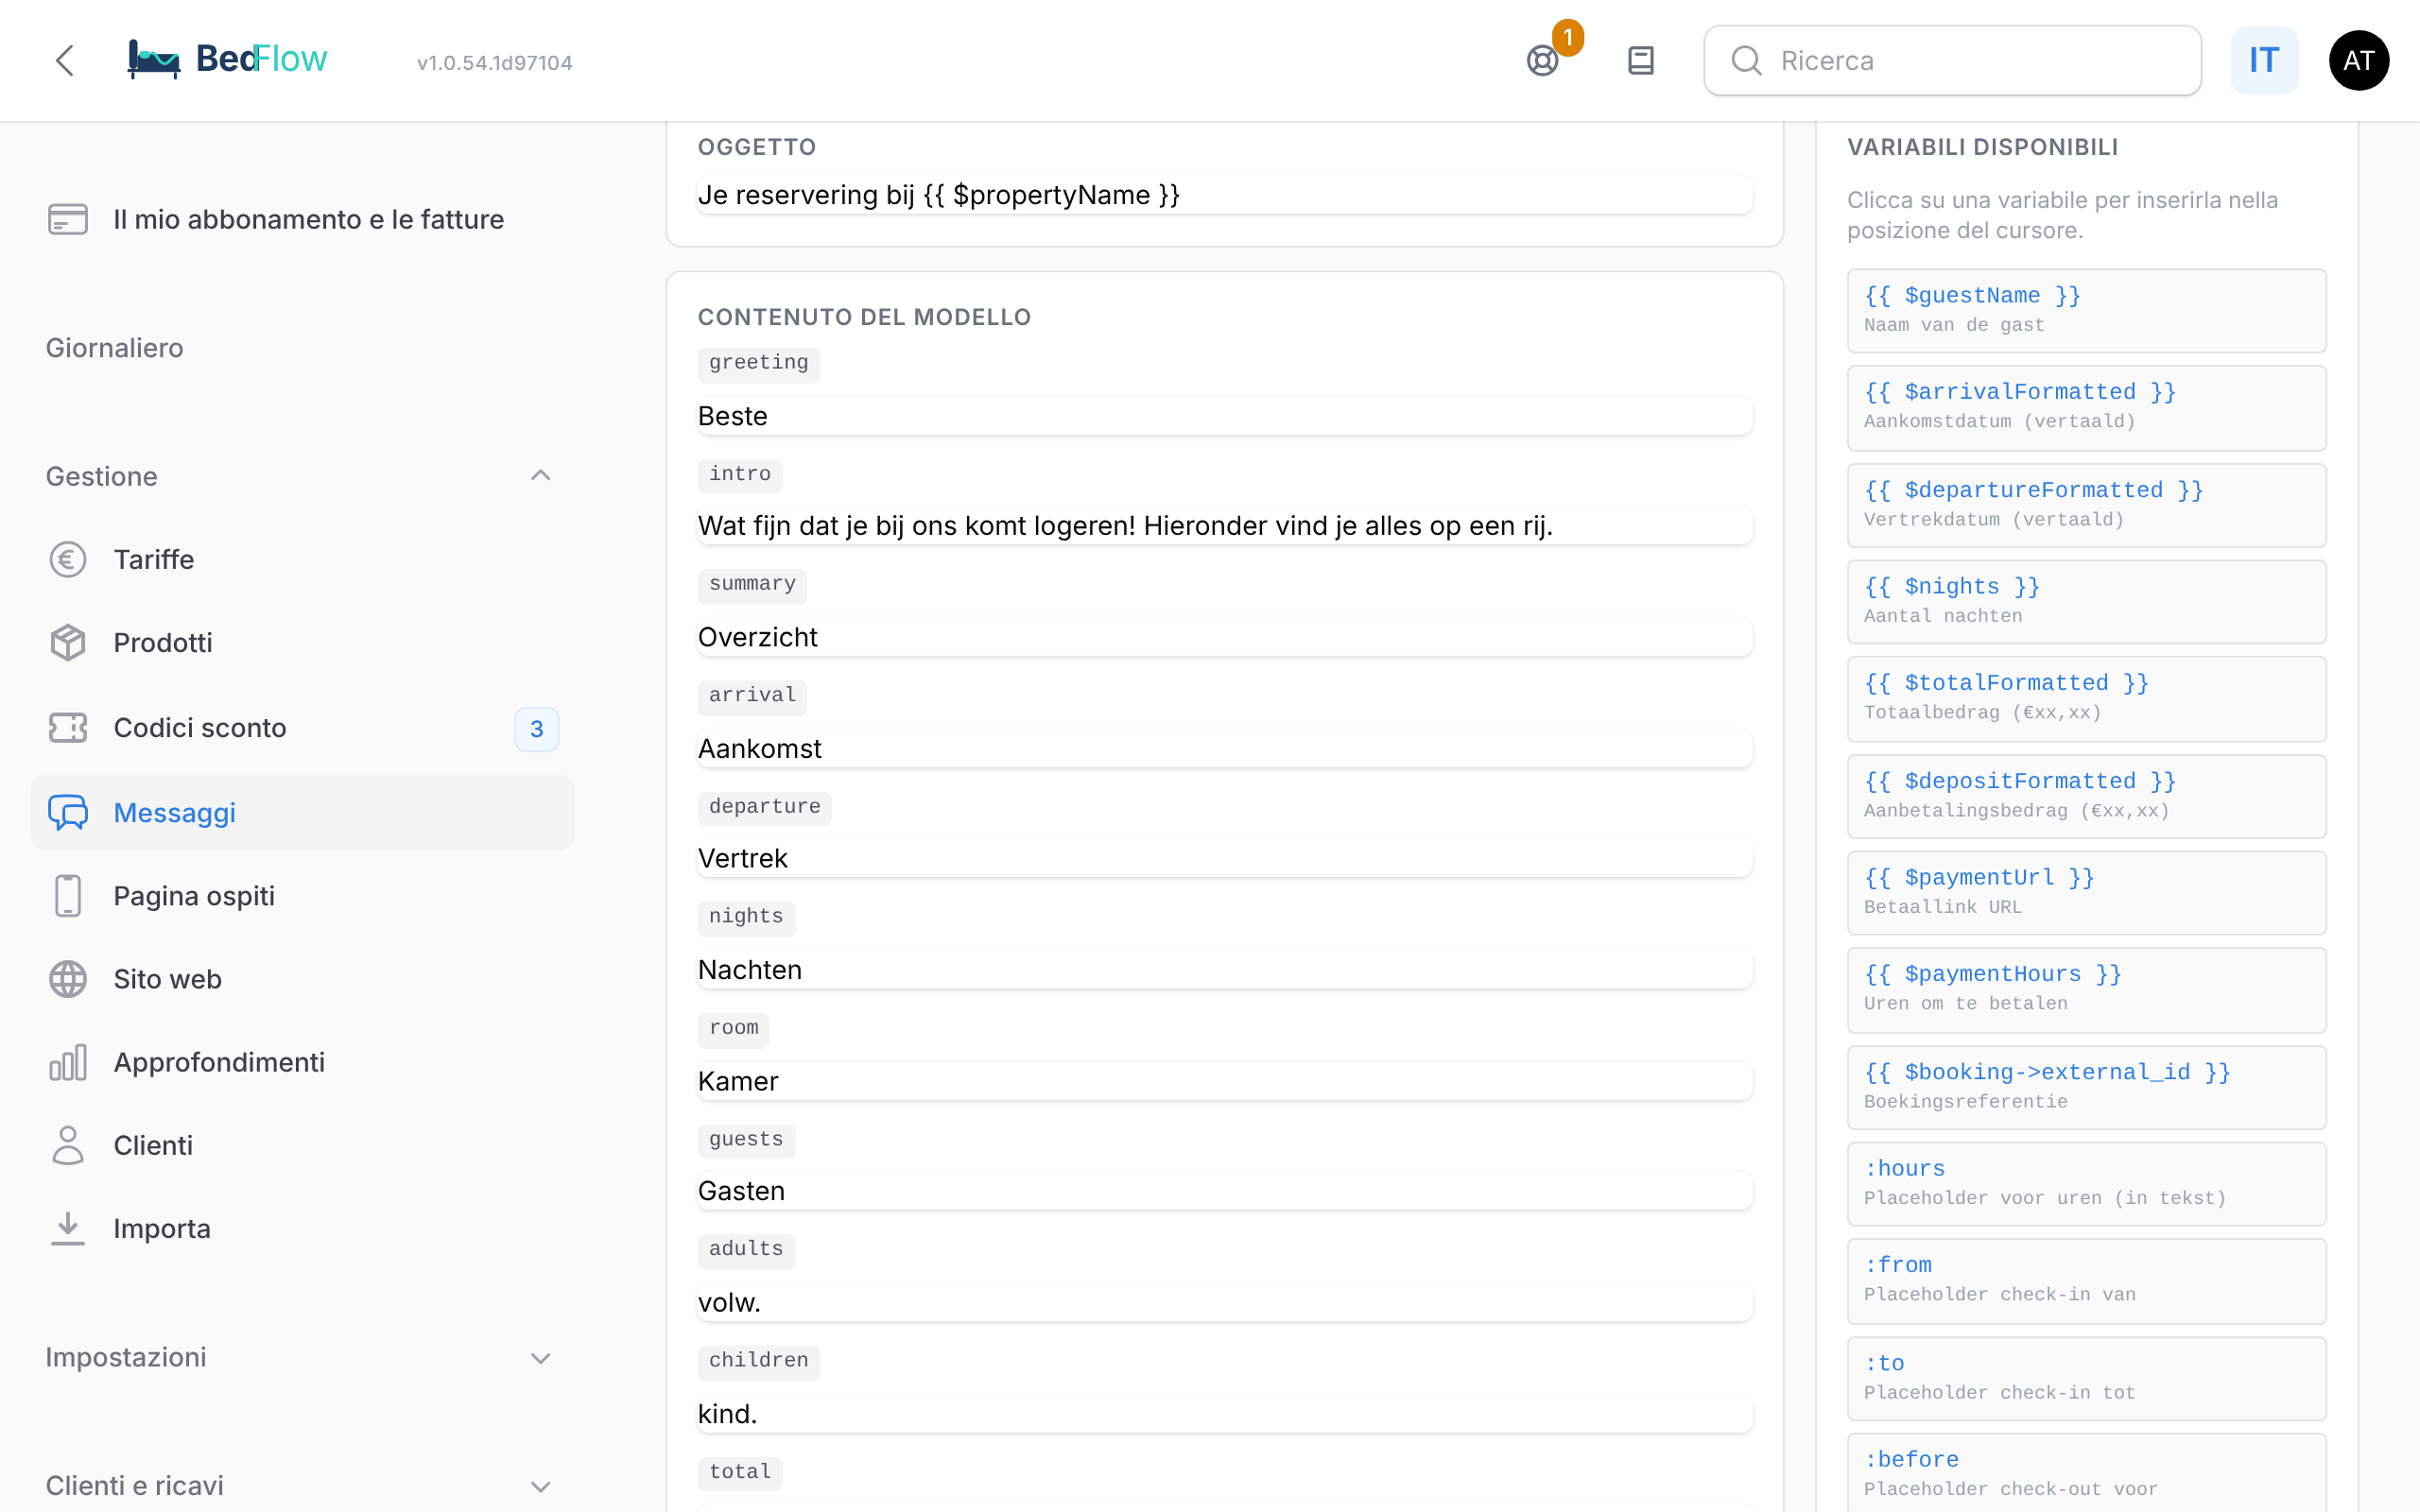Click the back arrow icon

click(65, 61)
